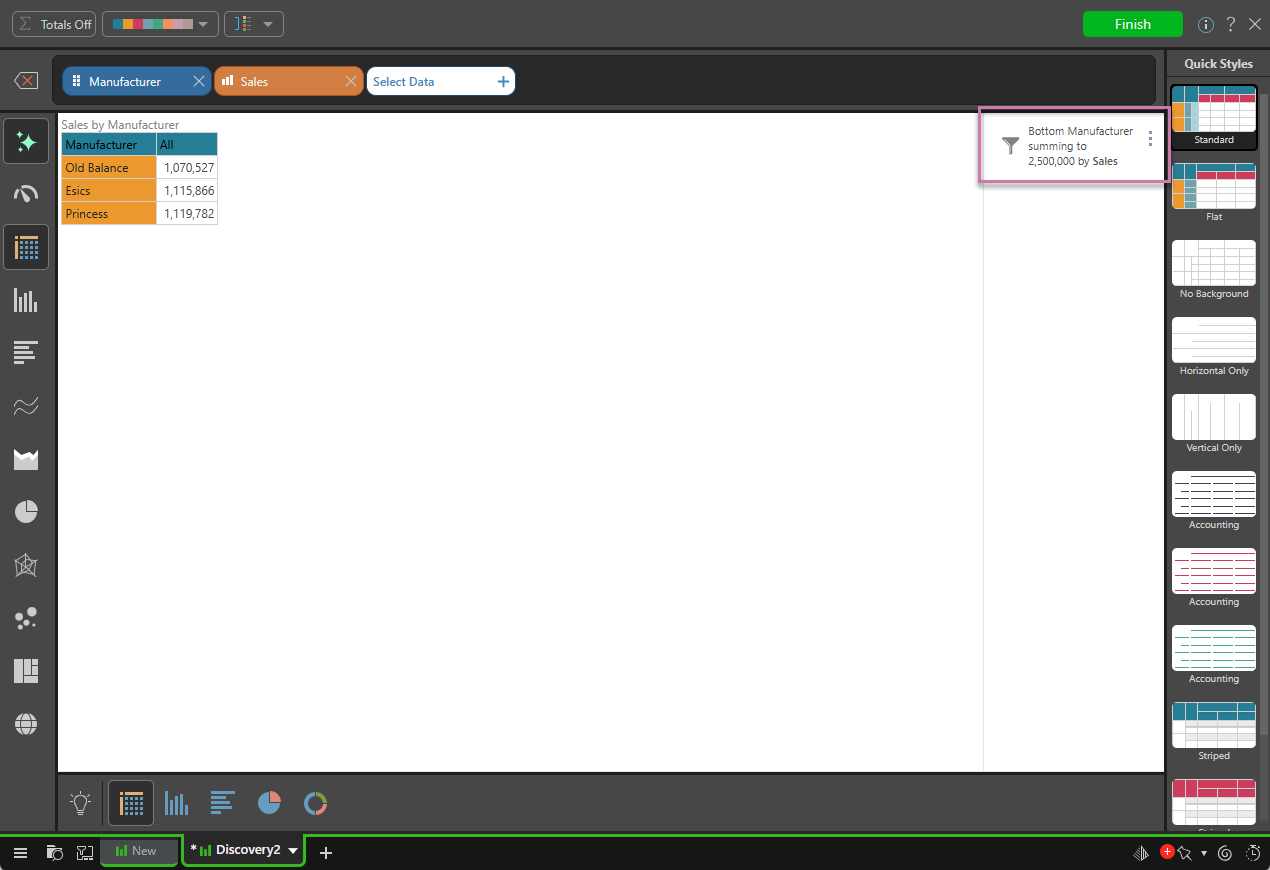
Task: Click the lightbulb recommendations icon
Action: pyautogui.click(x=81, y=802)
